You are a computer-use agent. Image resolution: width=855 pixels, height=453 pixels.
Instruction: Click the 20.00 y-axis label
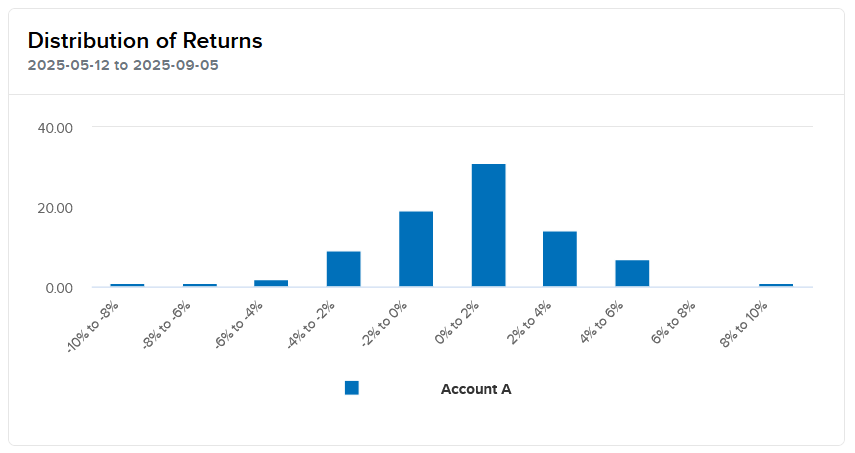click(55, 208)
